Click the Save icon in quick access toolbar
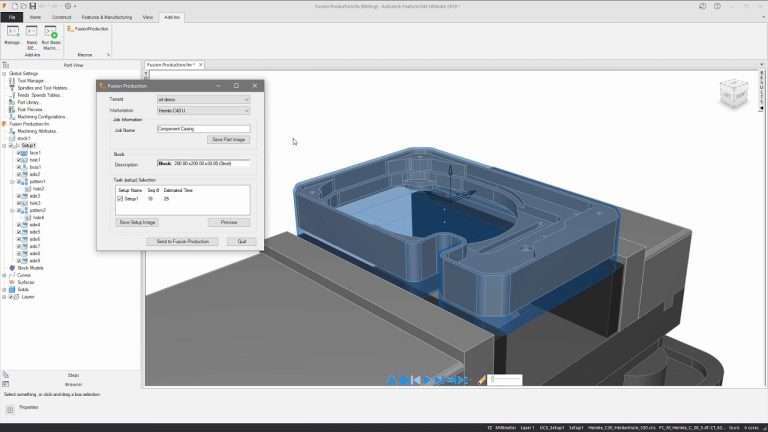This screenshot has height=432, width=768. [x=33, y=6]
